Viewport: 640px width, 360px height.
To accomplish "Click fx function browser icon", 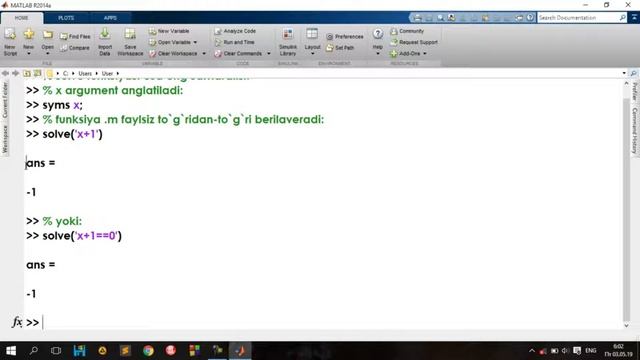I will coord(17,322).
